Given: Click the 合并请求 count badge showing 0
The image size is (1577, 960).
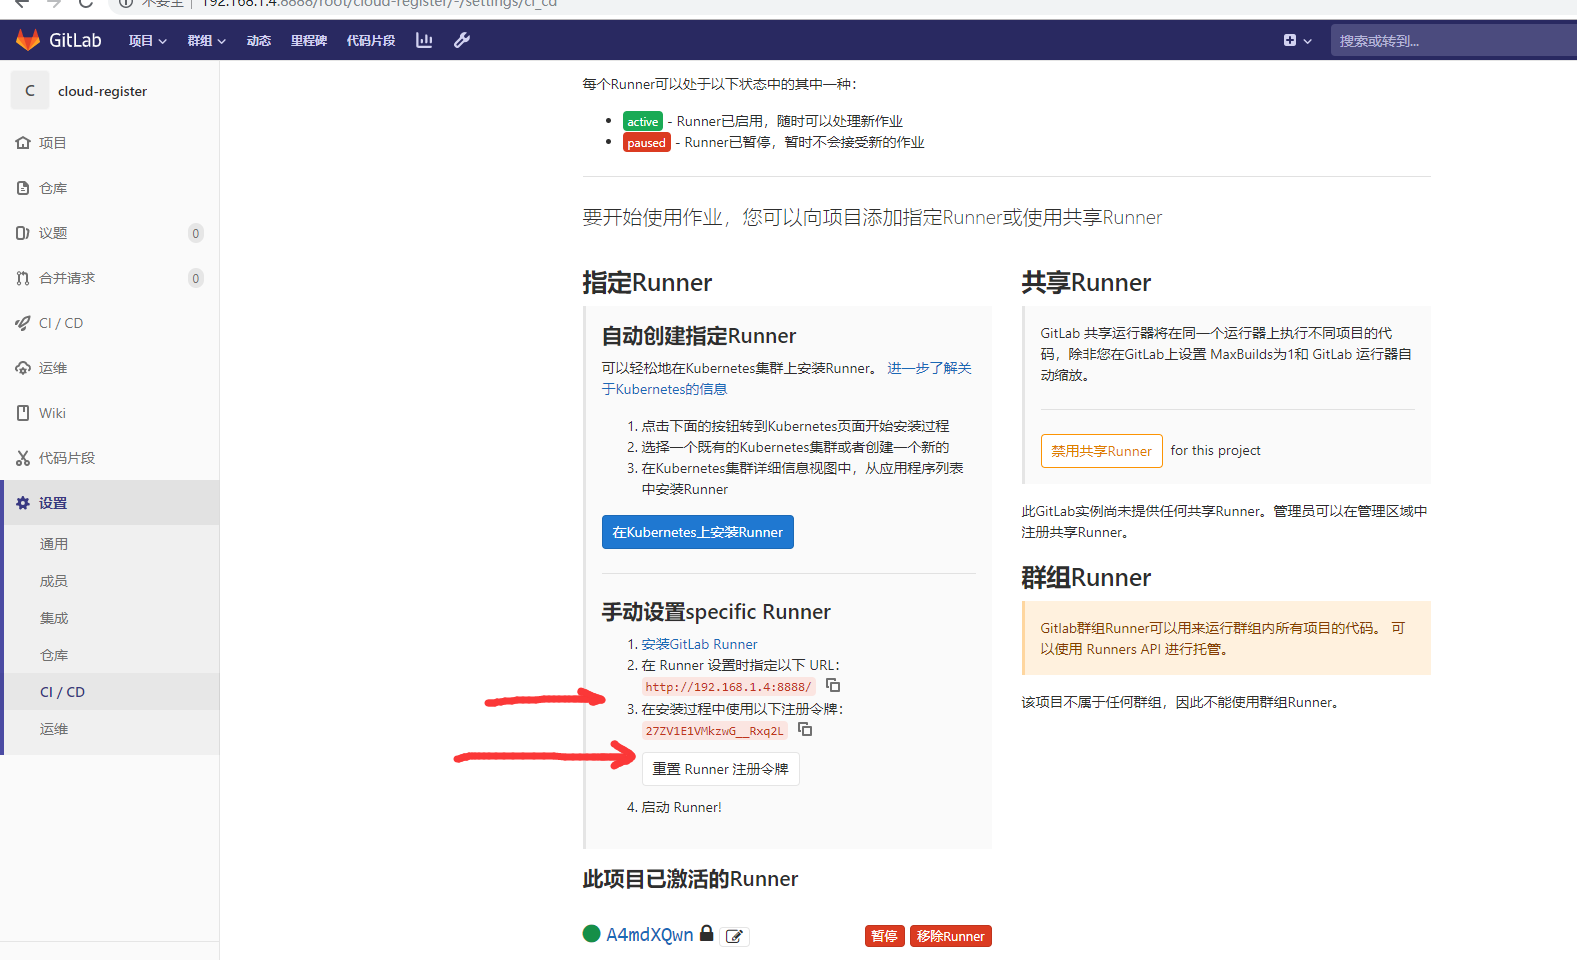Looking at the screenshot, I should click(196, 278).
